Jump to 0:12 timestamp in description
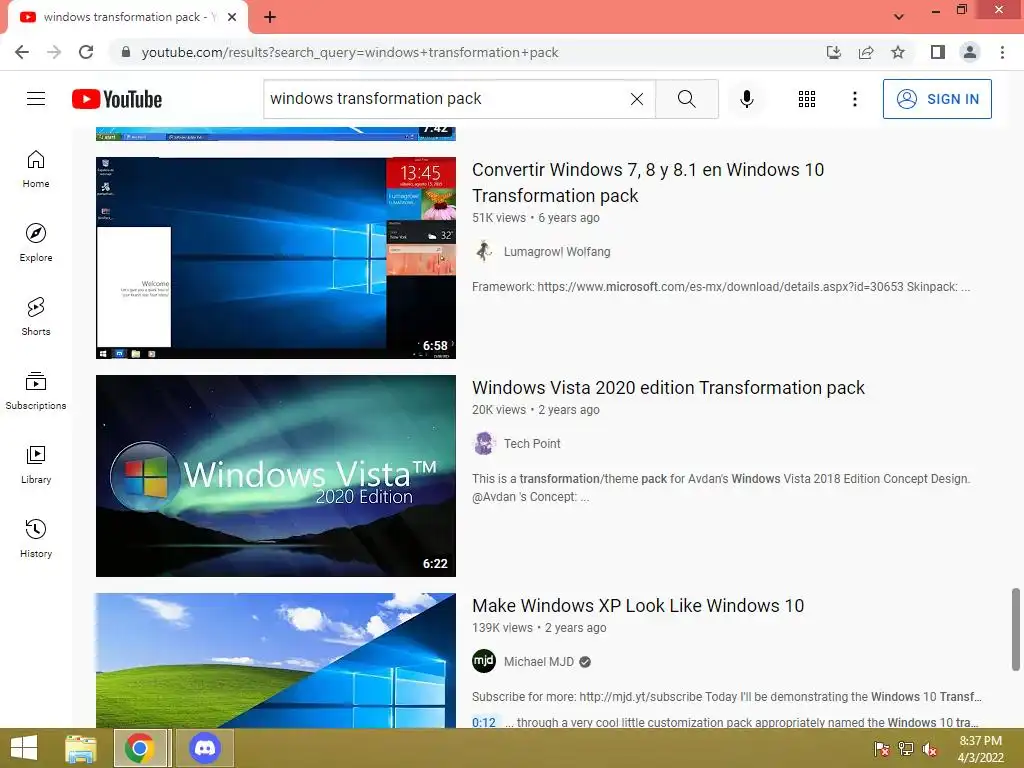Image resolution: width=1024 pixels, height=768 pixels. tap(484, 722)
